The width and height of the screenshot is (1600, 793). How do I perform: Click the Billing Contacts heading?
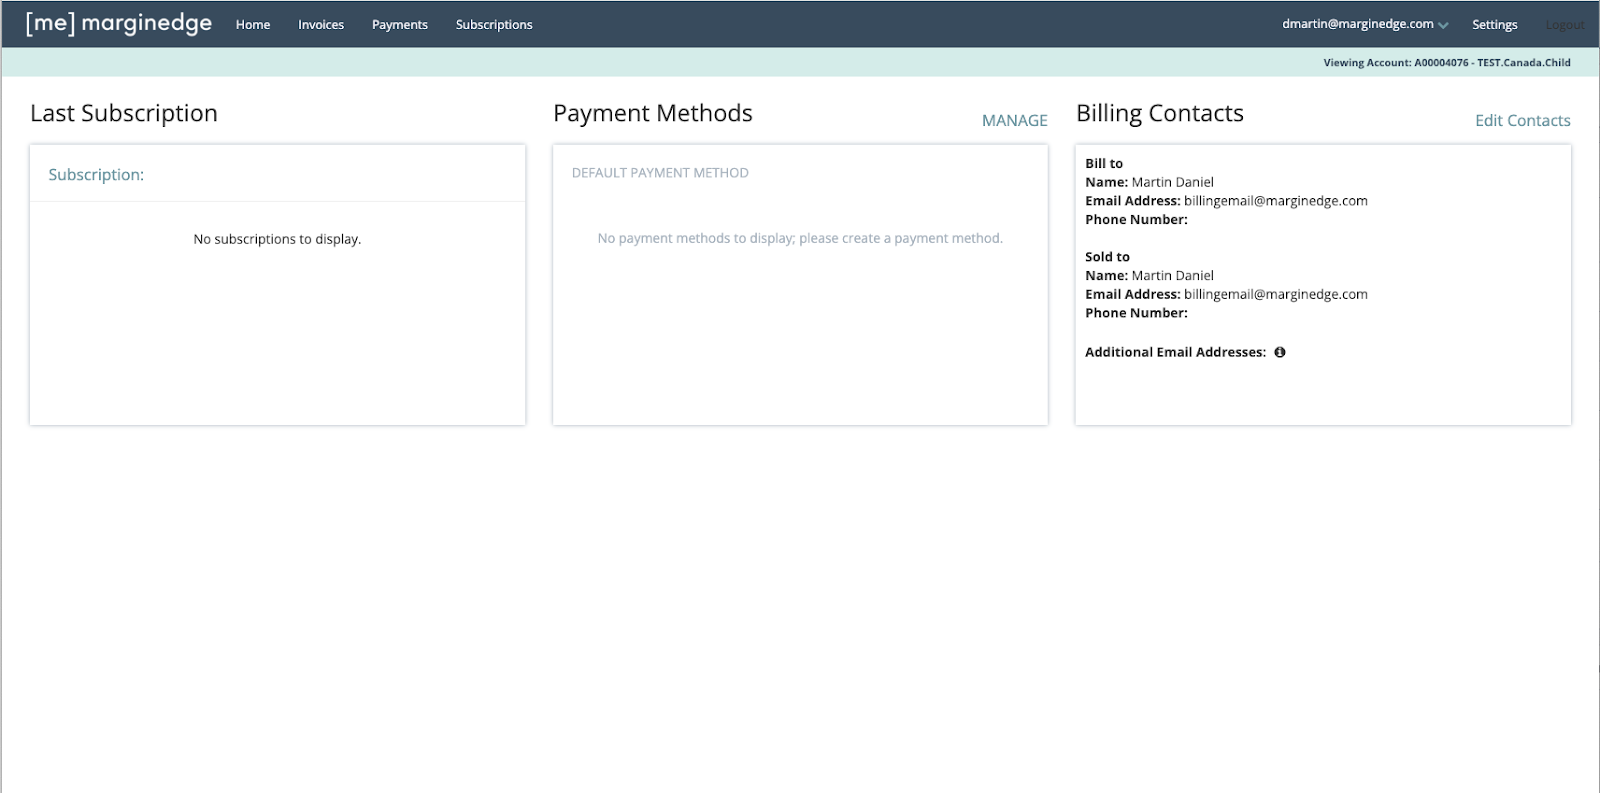[x=1159, y=113]
